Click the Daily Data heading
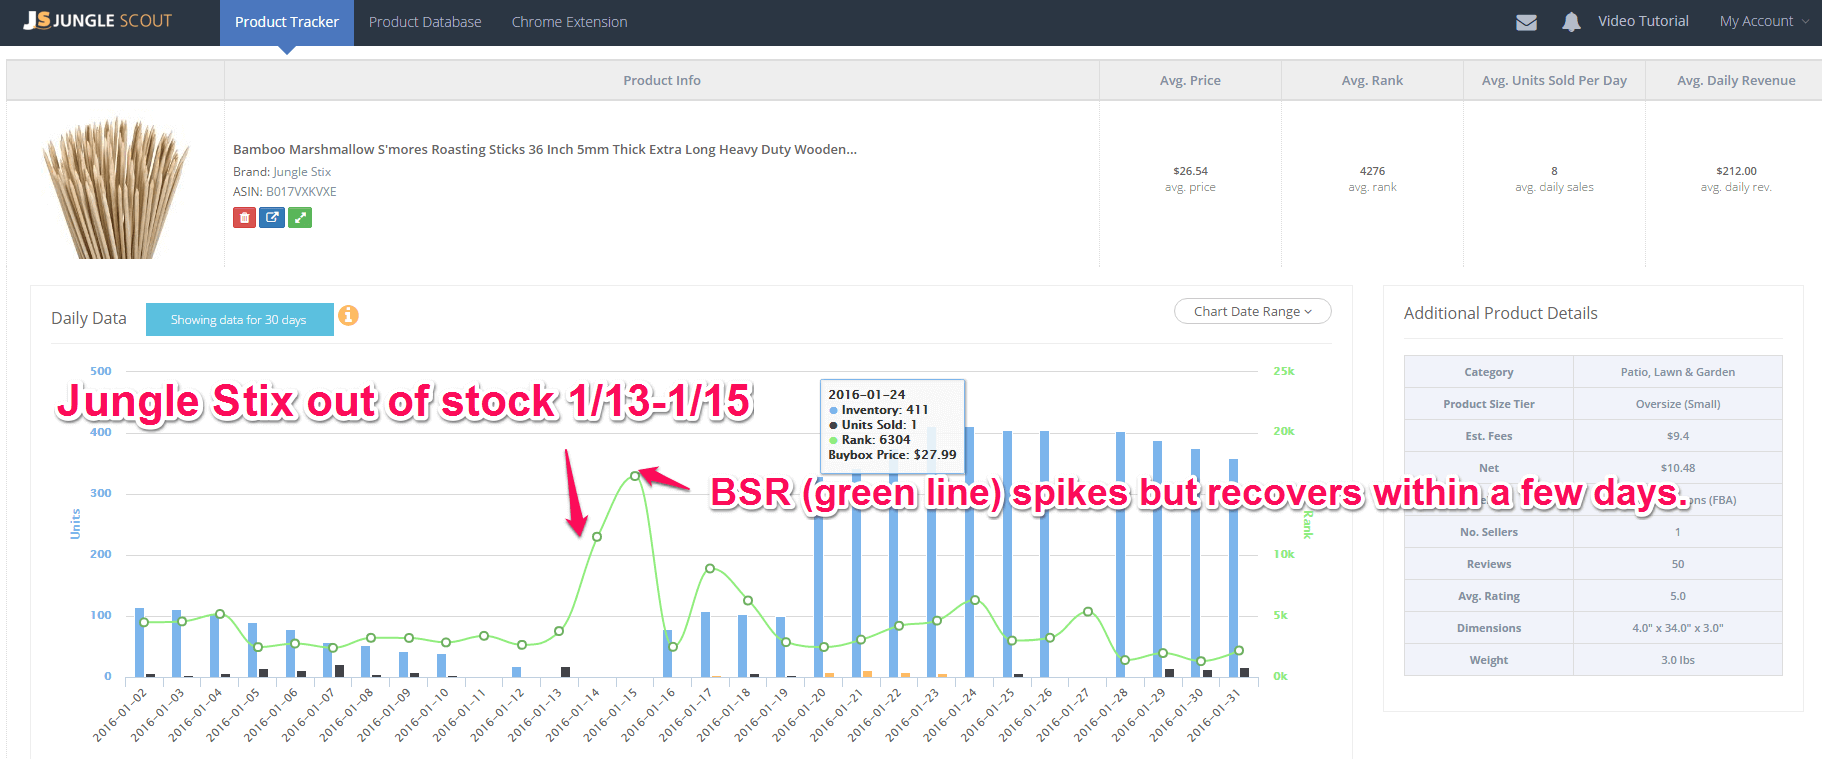1822x759 pixels. tap(89, 318)
